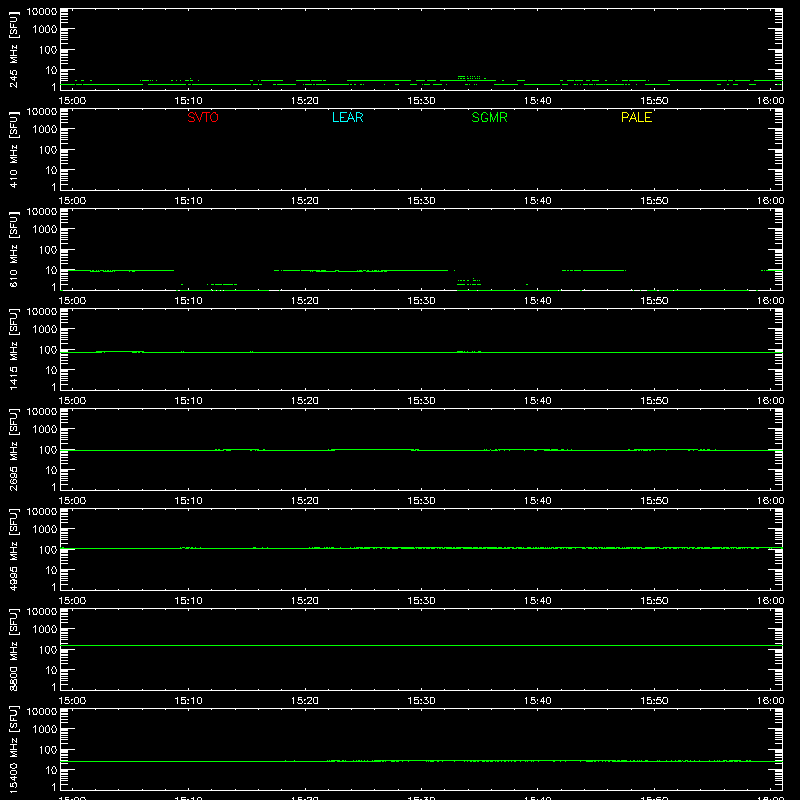Select the "15400 MHz [SFU]" axis title
Screen dimensions: 800x800
14,749
